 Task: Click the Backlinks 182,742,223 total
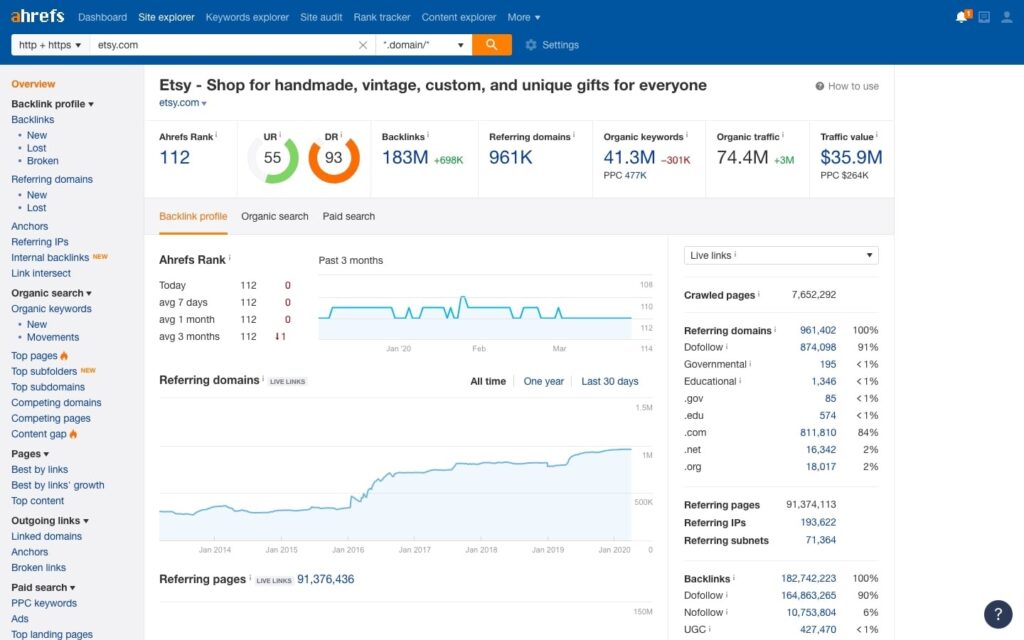point(808,579)
